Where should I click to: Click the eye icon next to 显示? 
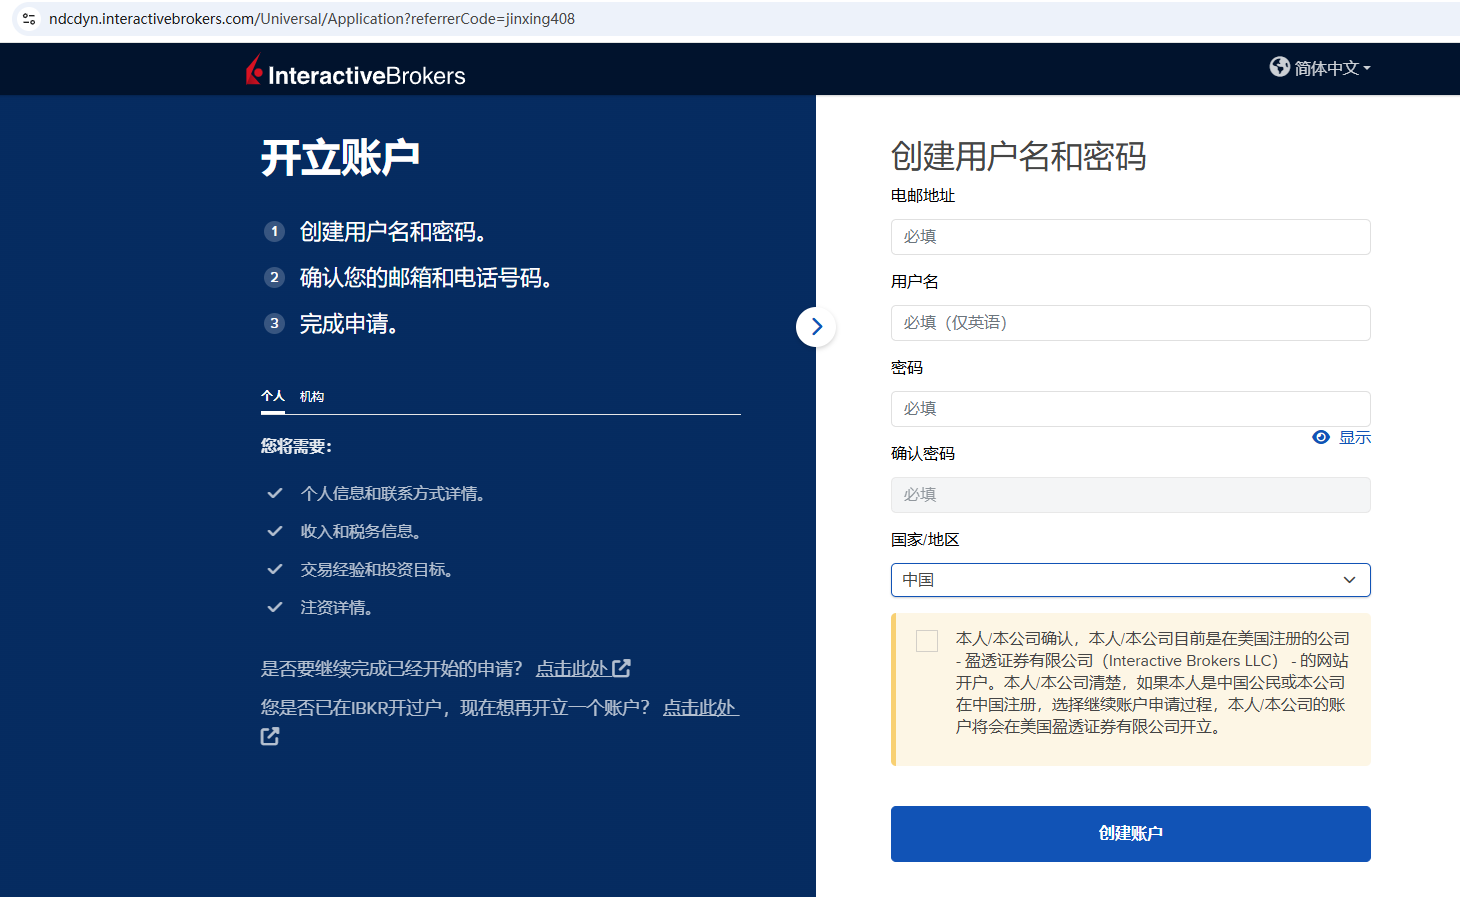pyautogui.click(x=1320, y=437)
